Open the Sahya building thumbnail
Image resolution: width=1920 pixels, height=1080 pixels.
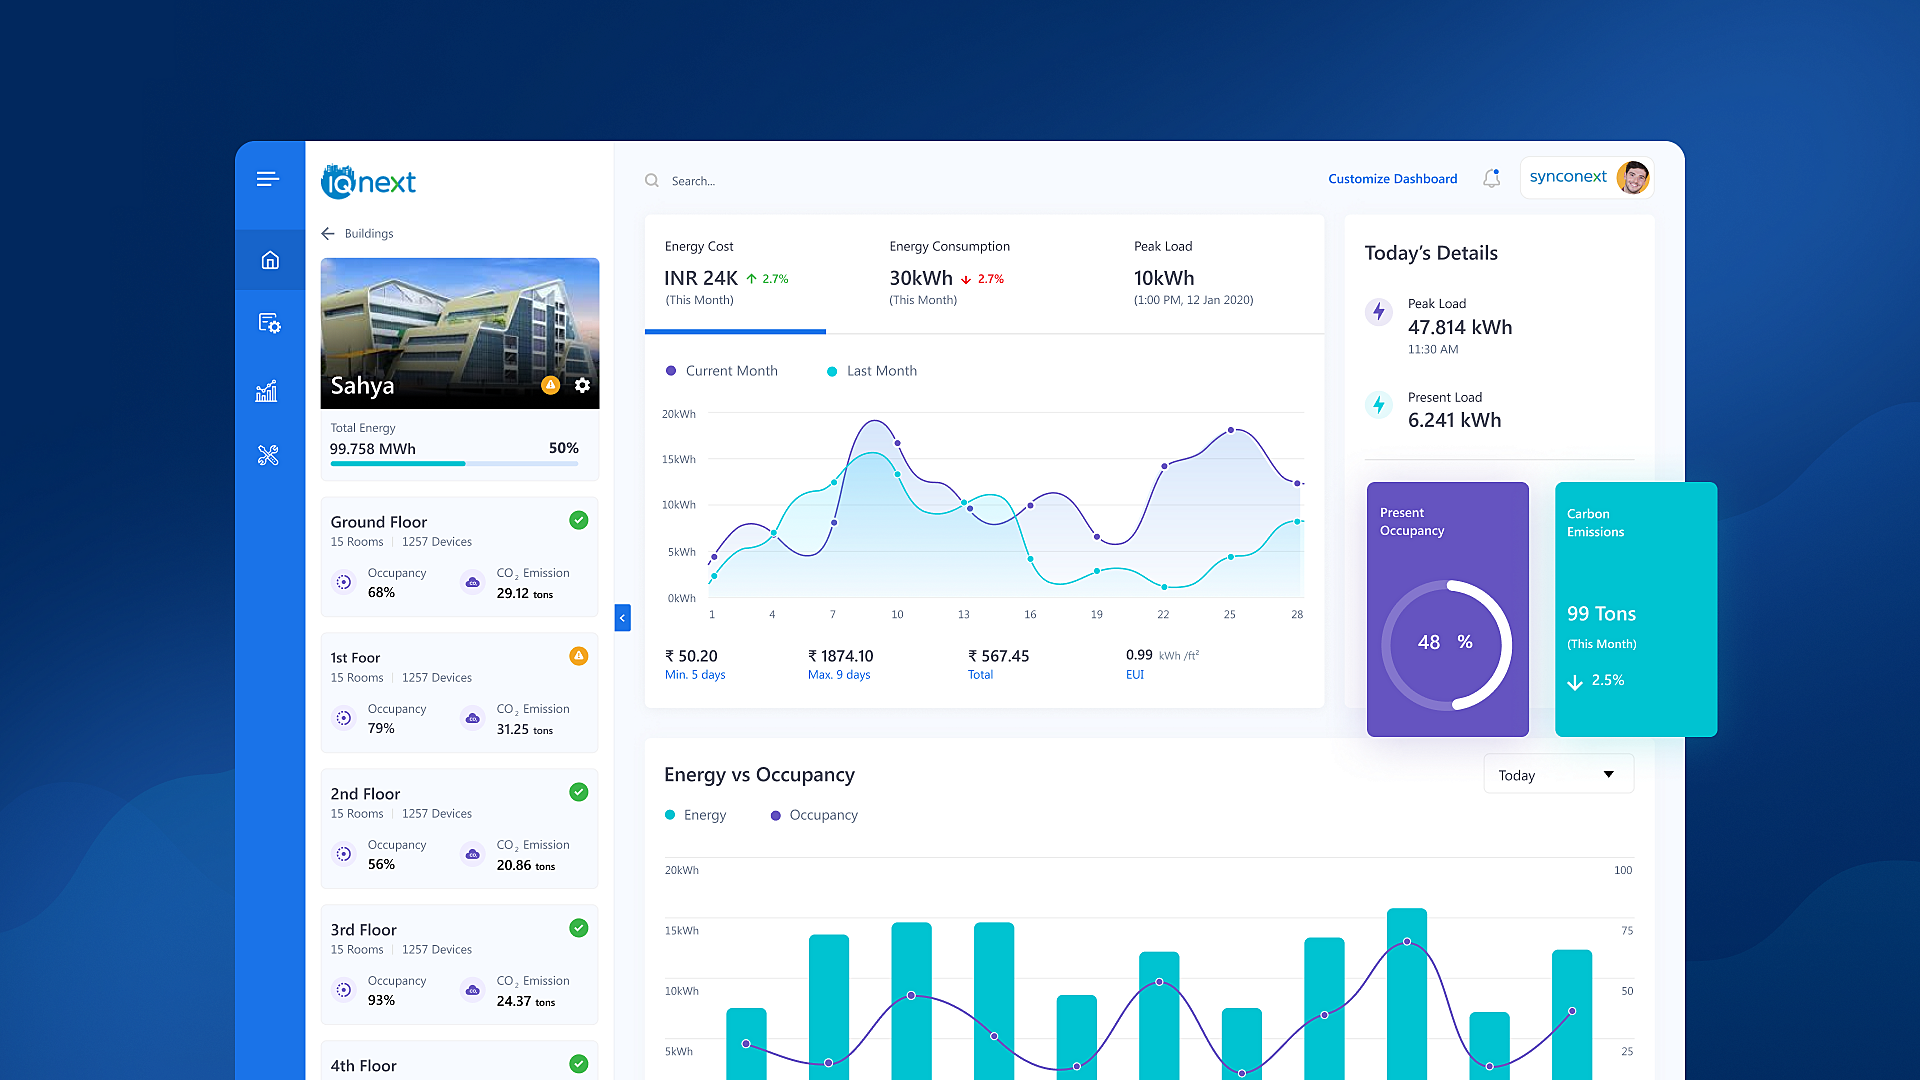[460, 333]
